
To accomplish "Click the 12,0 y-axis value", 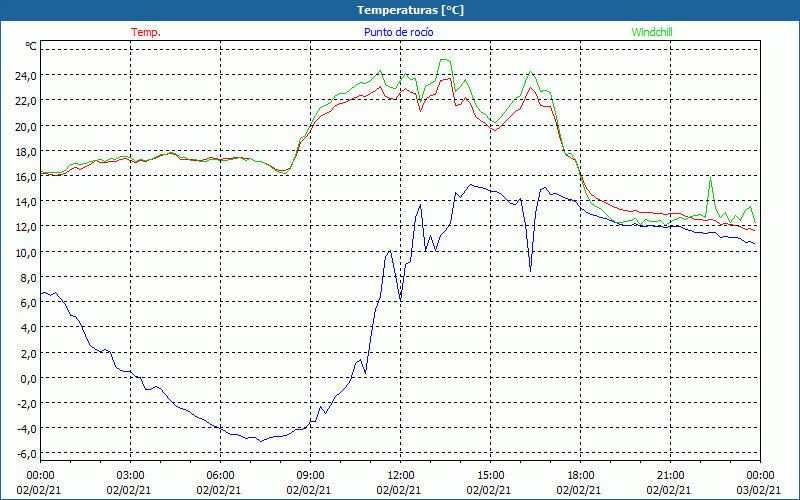I will click(26, 227).
